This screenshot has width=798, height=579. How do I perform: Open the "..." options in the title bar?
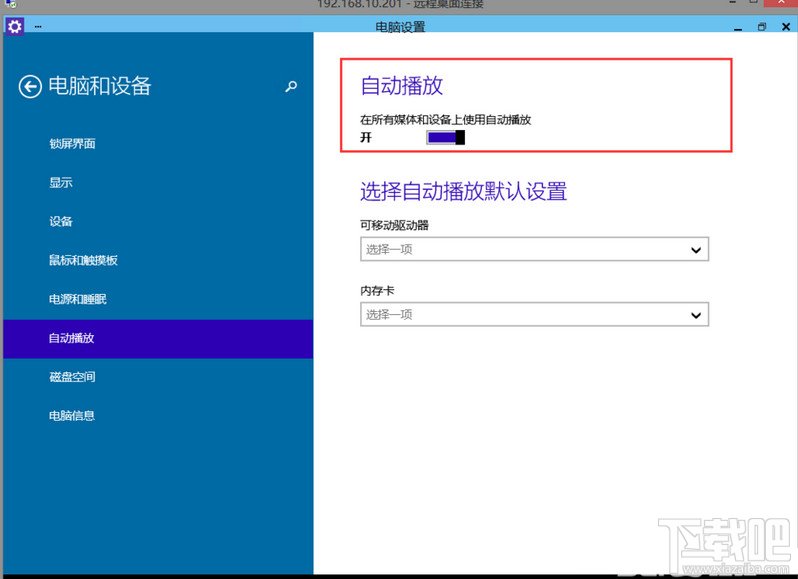pyautogui.click(x=38, y=26)
